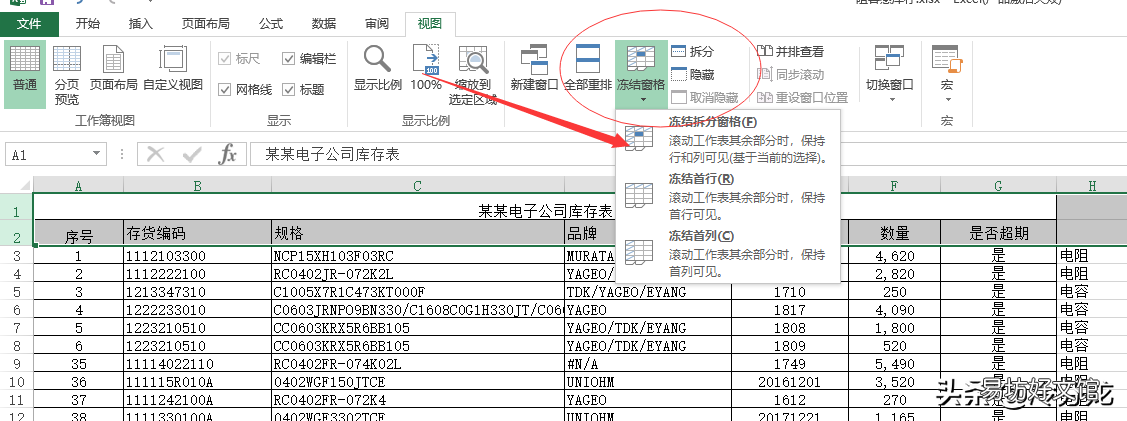Set zoom with the 100% icon

point(426,69)
